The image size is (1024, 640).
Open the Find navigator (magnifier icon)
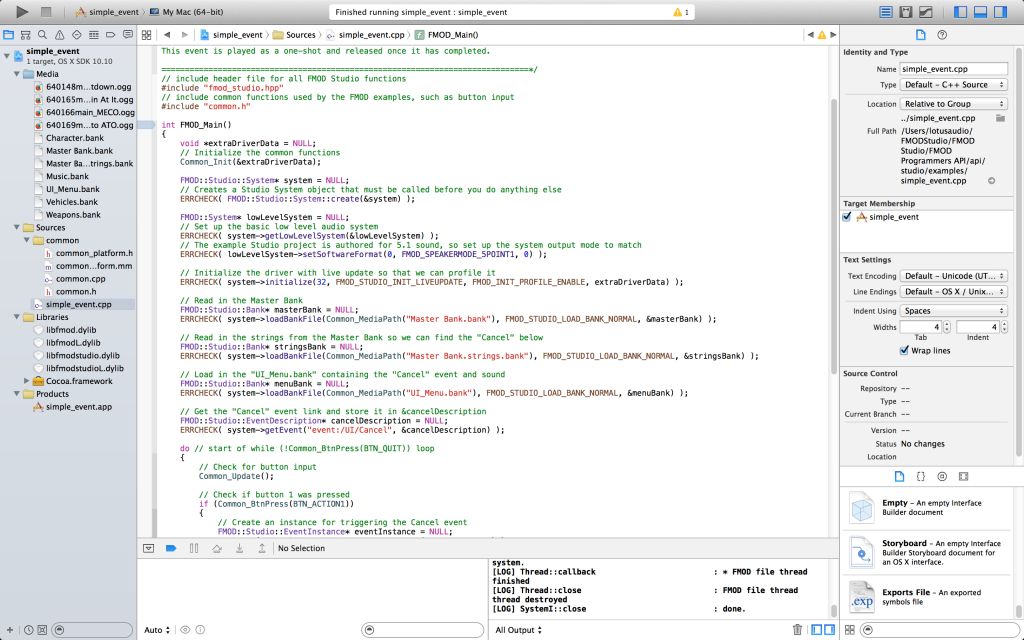coord(44,35)
